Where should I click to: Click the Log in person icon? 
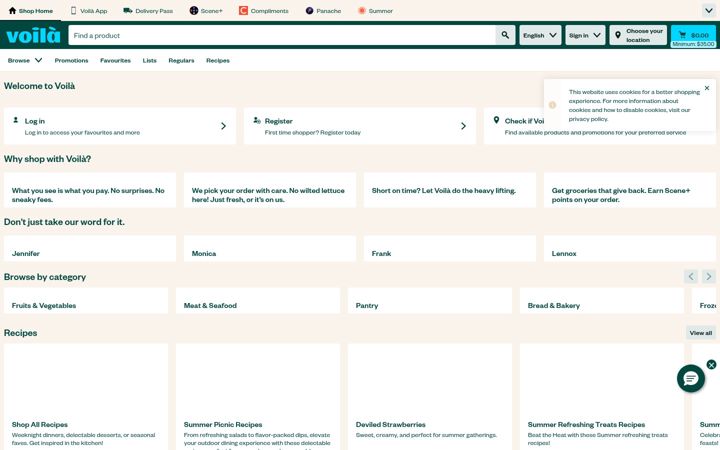(x=16, y=120)
